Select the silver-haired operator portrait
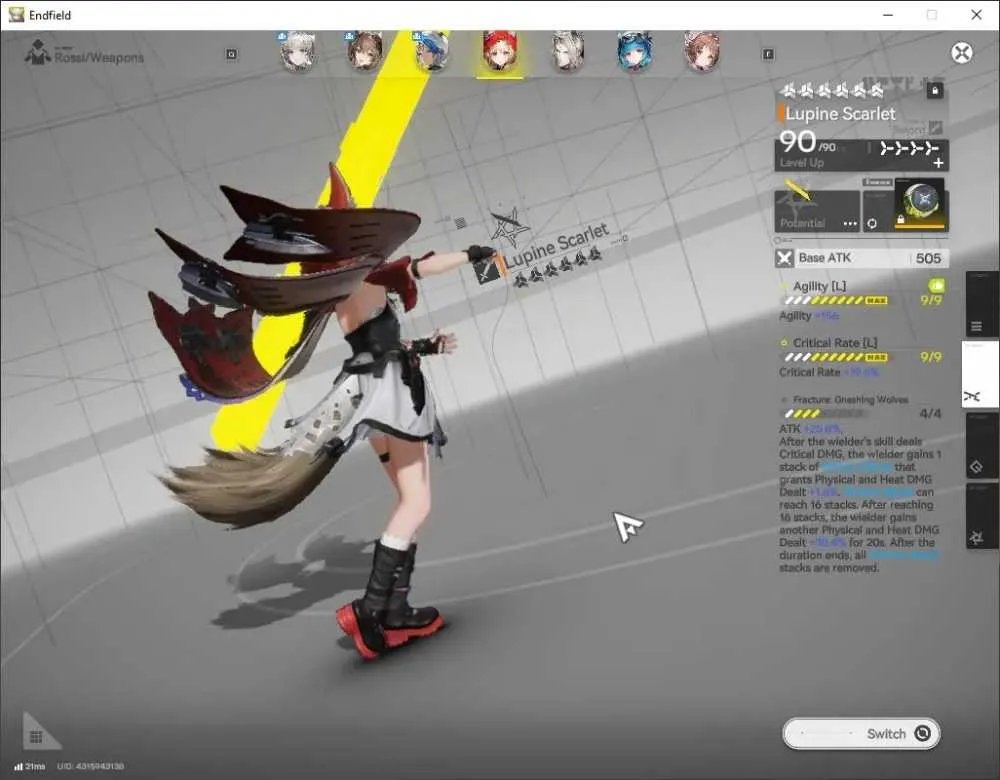Screen dimensions: 1000x780 click(568, 52)
